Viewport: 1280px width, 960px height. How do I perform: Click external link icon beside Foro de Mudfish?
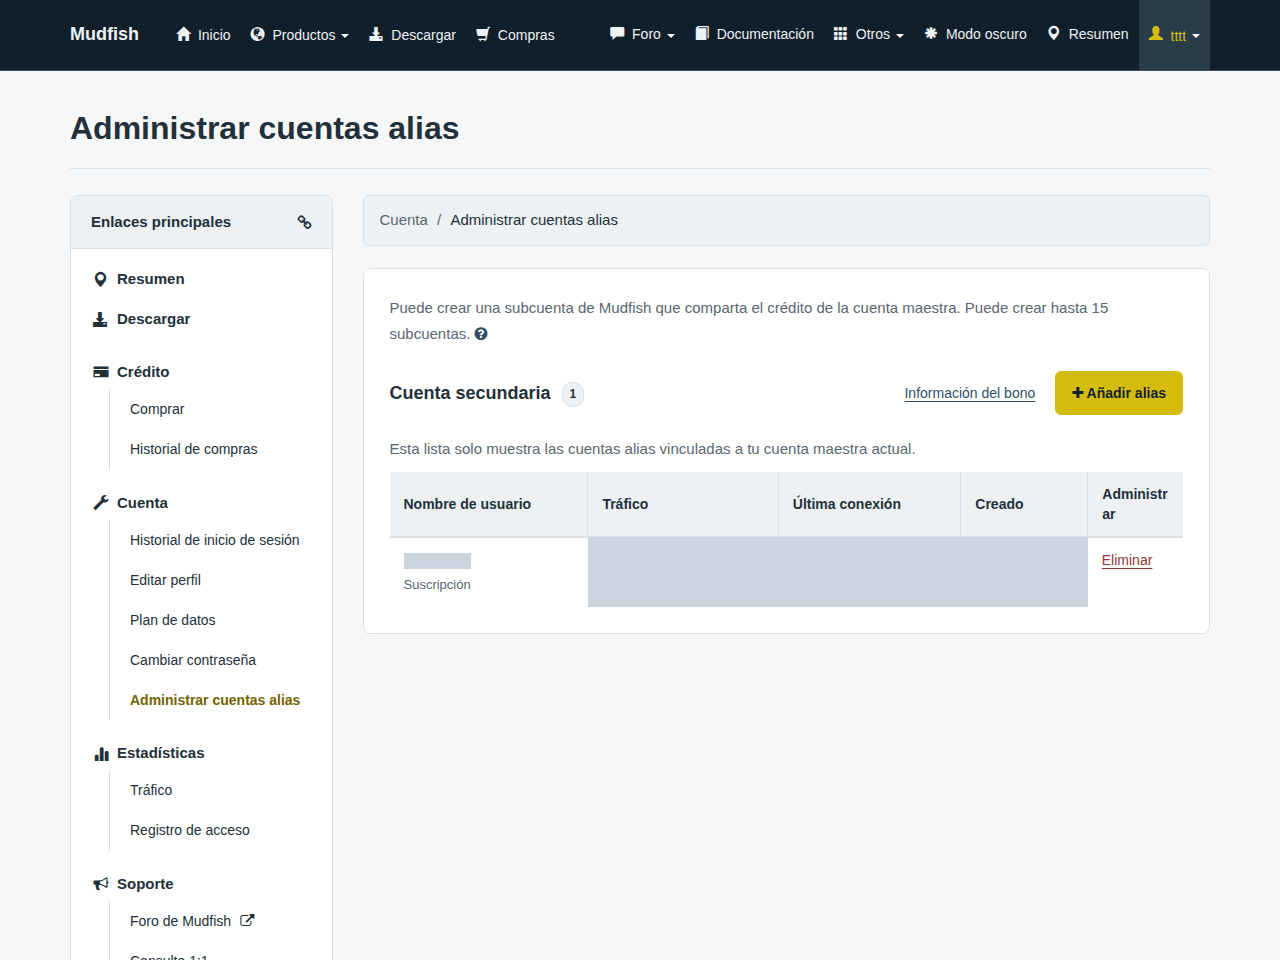tap(247, 921)
